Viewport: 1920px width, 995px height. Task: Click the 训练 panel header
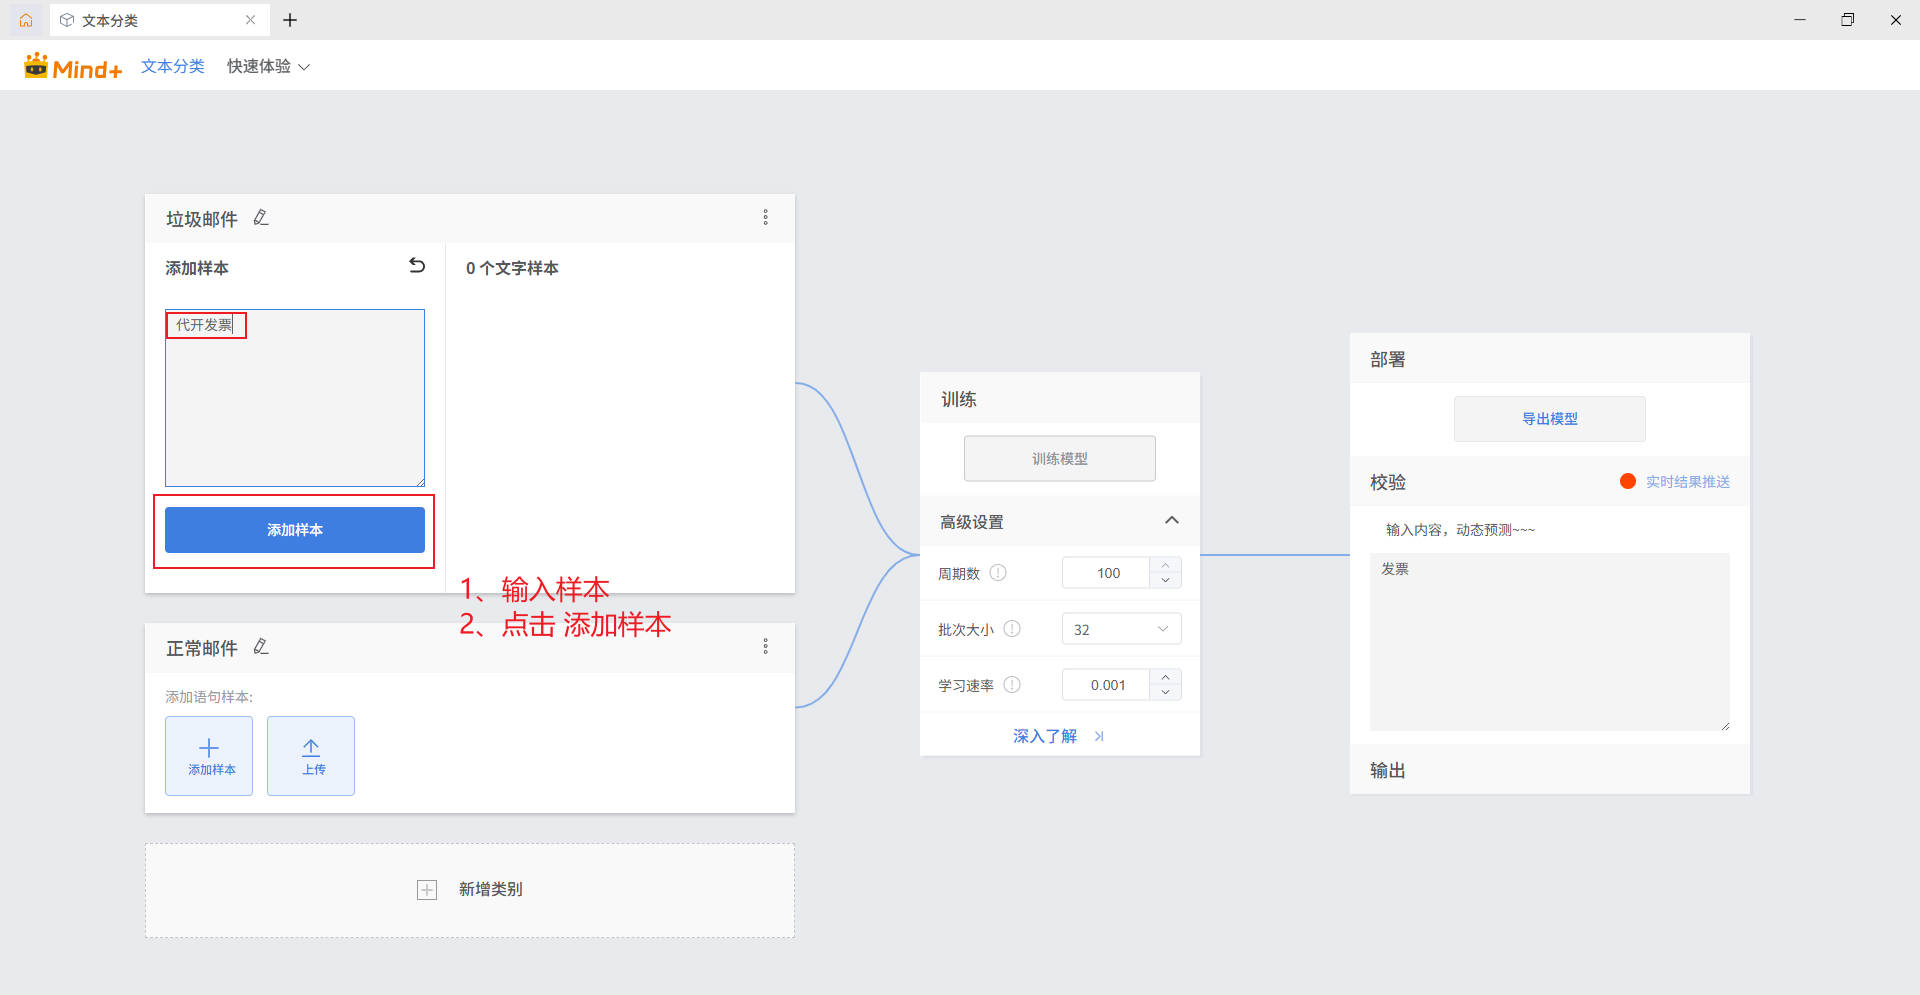click(1060, 399)
